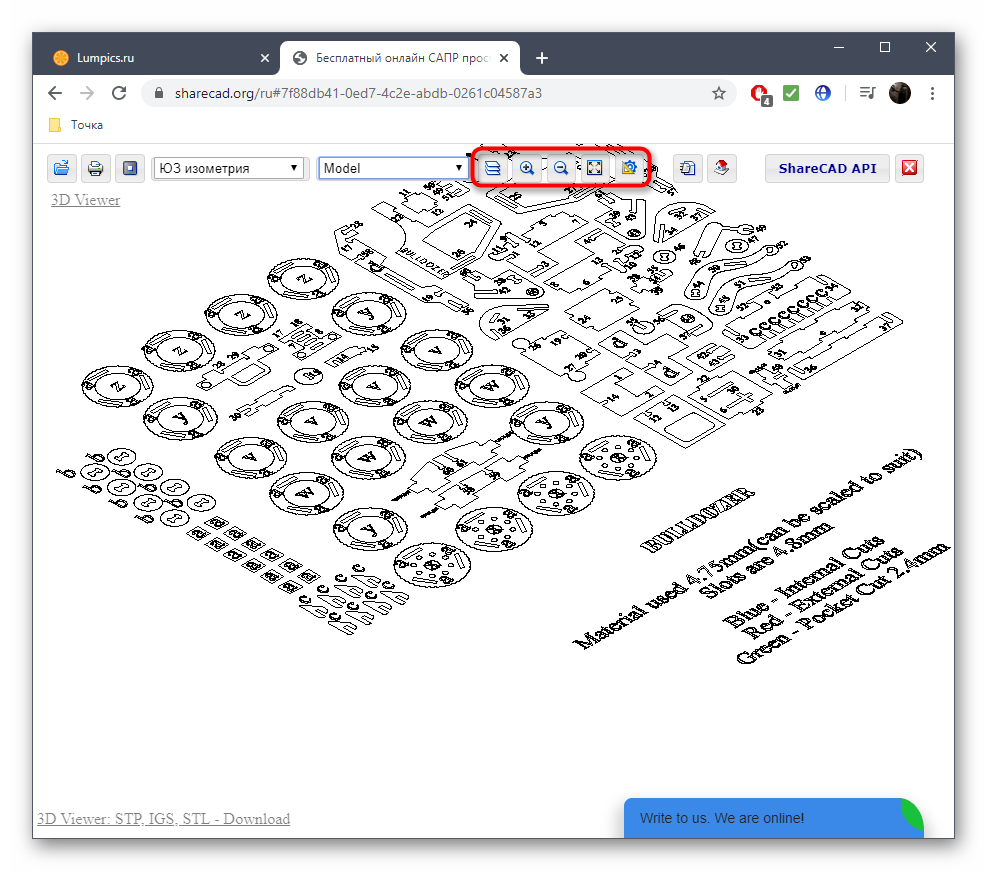
Task: Close the browser window
Action: (x=931, y=47)
